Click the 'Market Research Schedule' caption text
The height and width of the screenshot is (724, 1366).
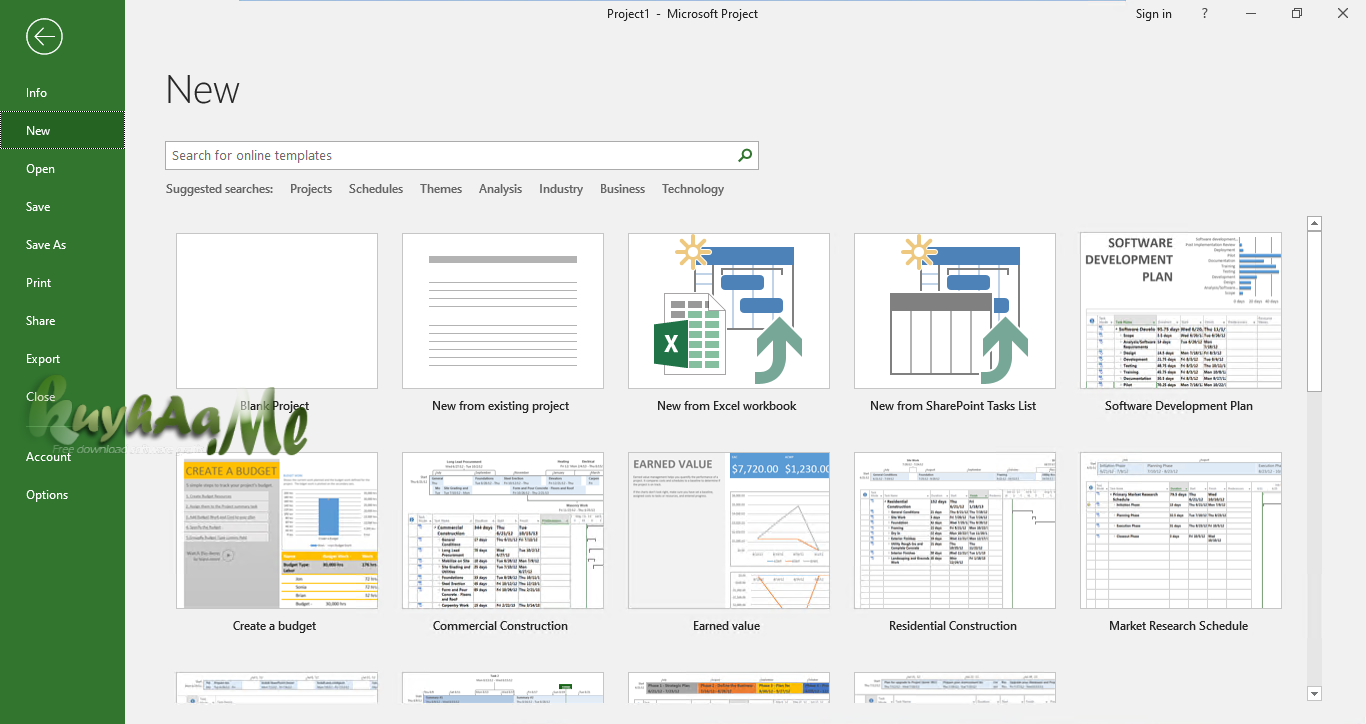(x=1179, y=626)
